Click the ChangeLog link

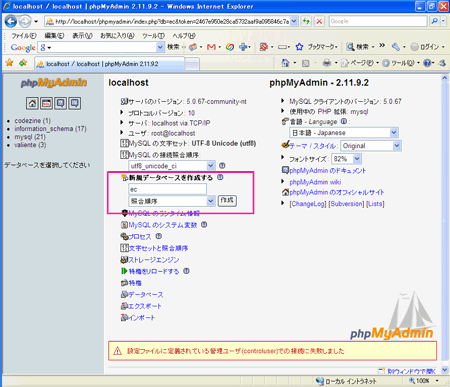coord(308,204)
